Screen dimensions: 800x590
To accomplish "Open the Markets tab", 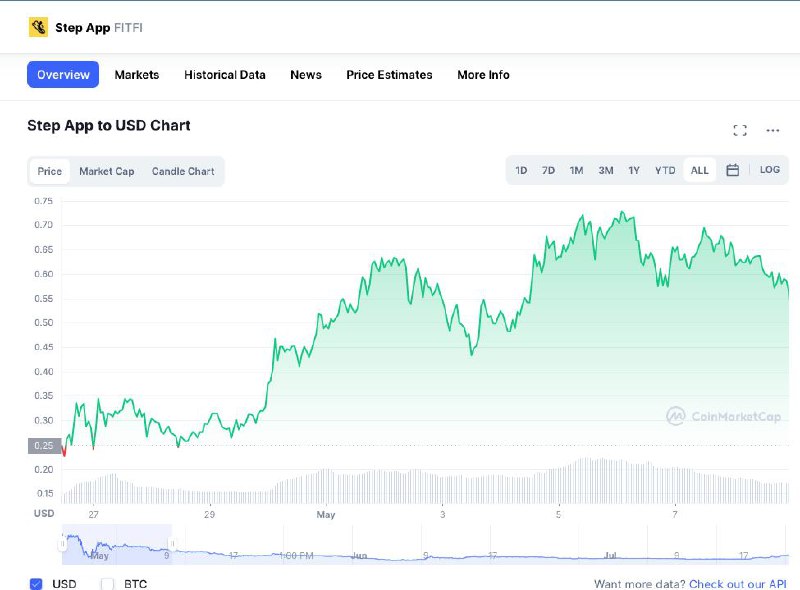I will [x=137, y=75].
